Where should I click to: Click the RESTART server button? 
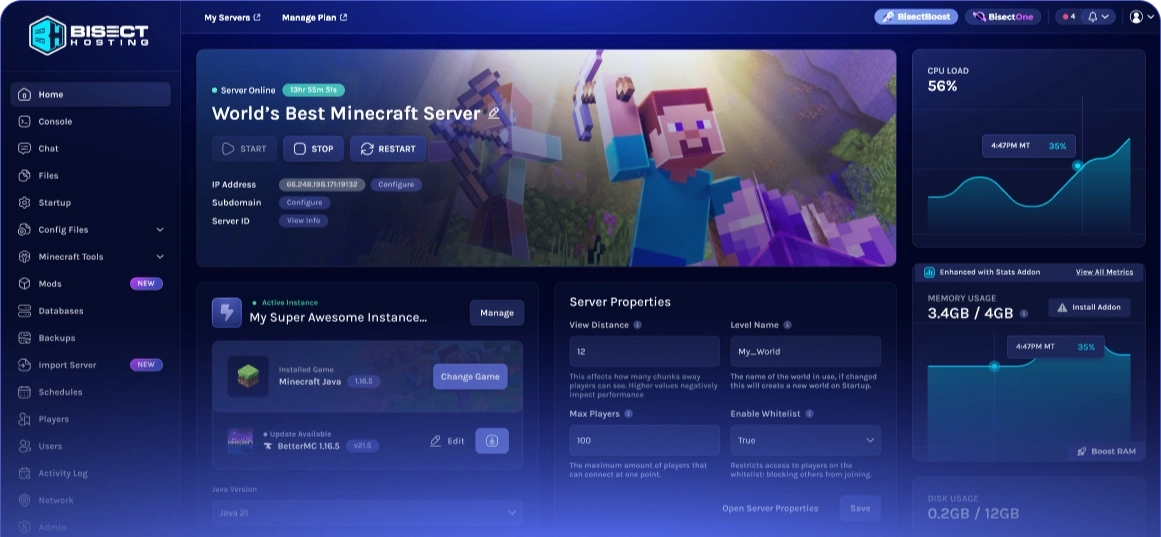(388, 149)
